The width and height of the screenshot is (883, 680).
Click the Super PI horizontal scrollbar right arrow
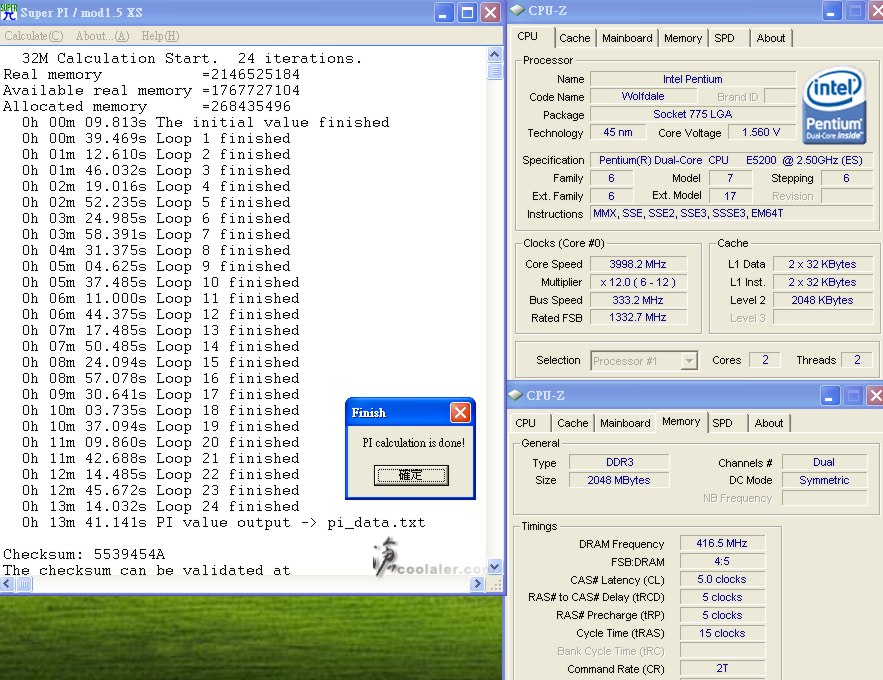pyautogui.click(x=478, y=584)
